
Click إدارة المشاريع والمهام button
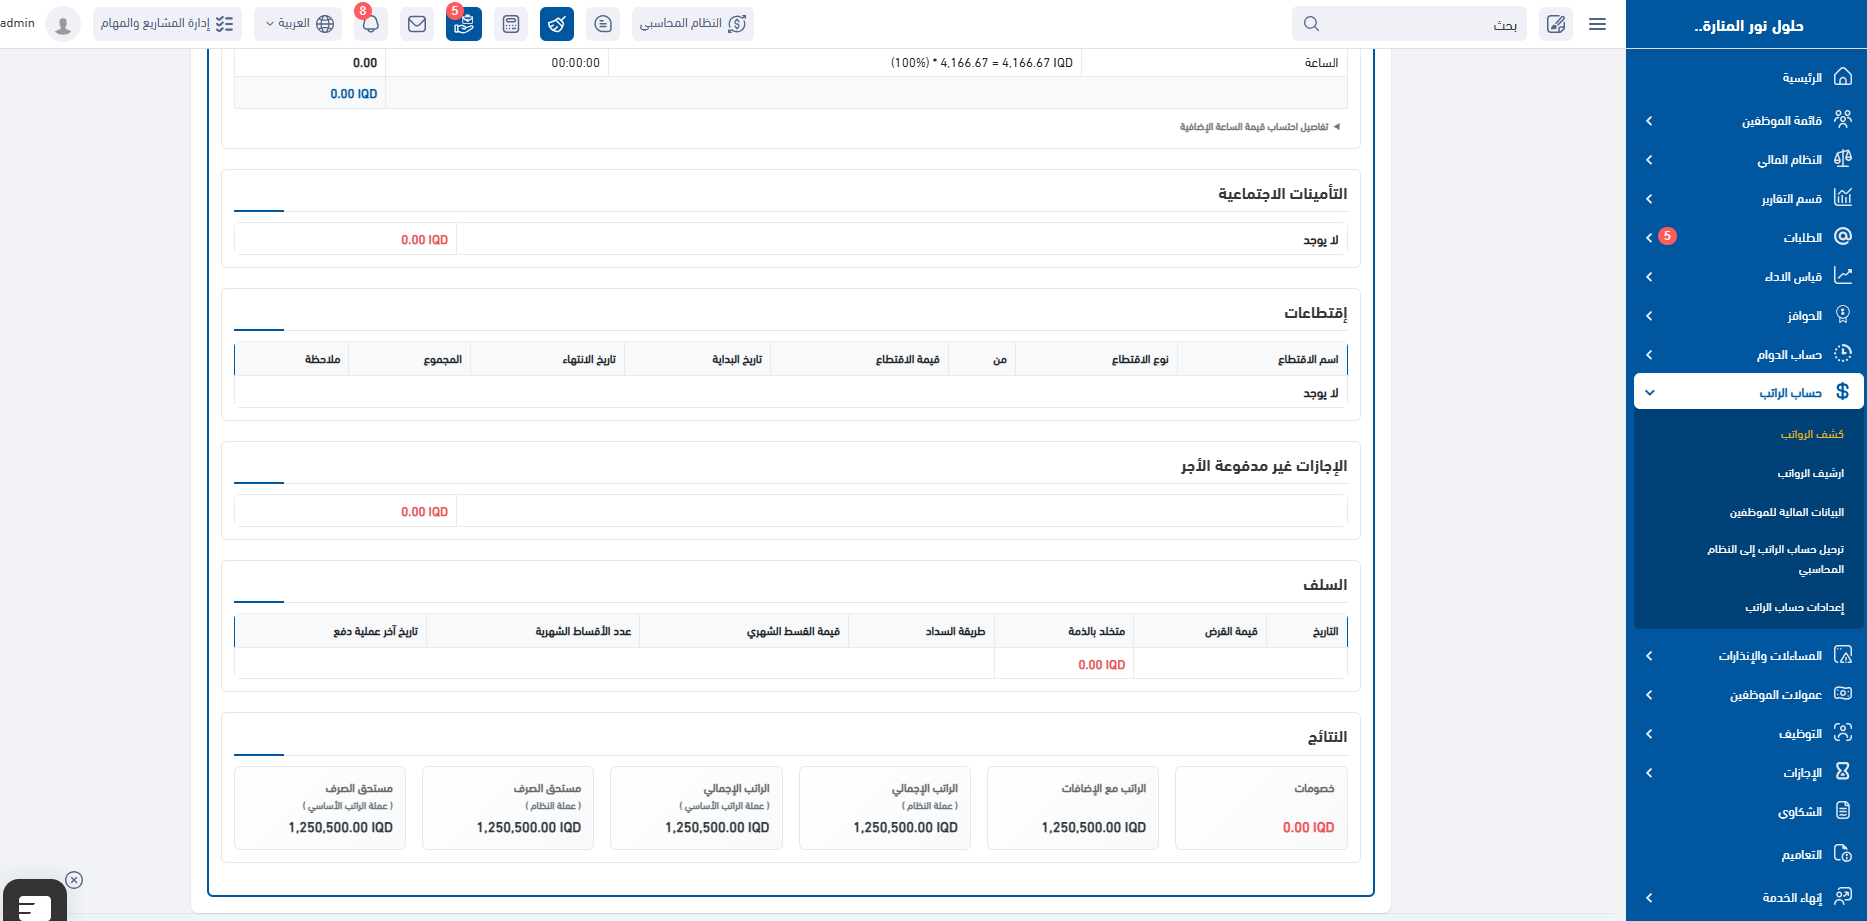pyautogui.click(x=167, y=24)
